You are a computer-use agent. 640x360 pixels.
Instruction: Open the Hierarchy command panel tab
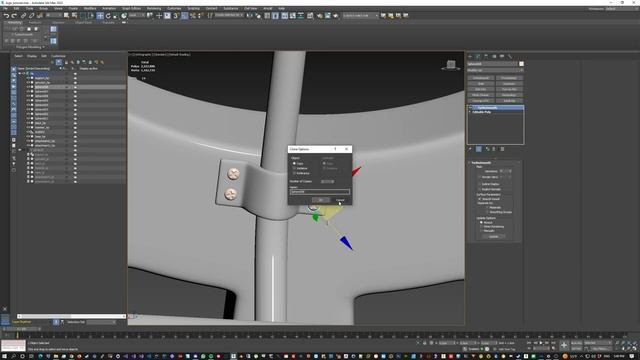click(x=486, y=56)
